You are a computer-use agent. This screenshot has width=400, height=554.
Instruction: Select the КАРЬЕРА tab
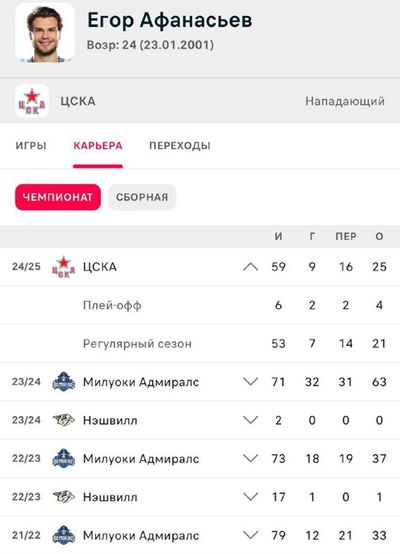[98, 146]
